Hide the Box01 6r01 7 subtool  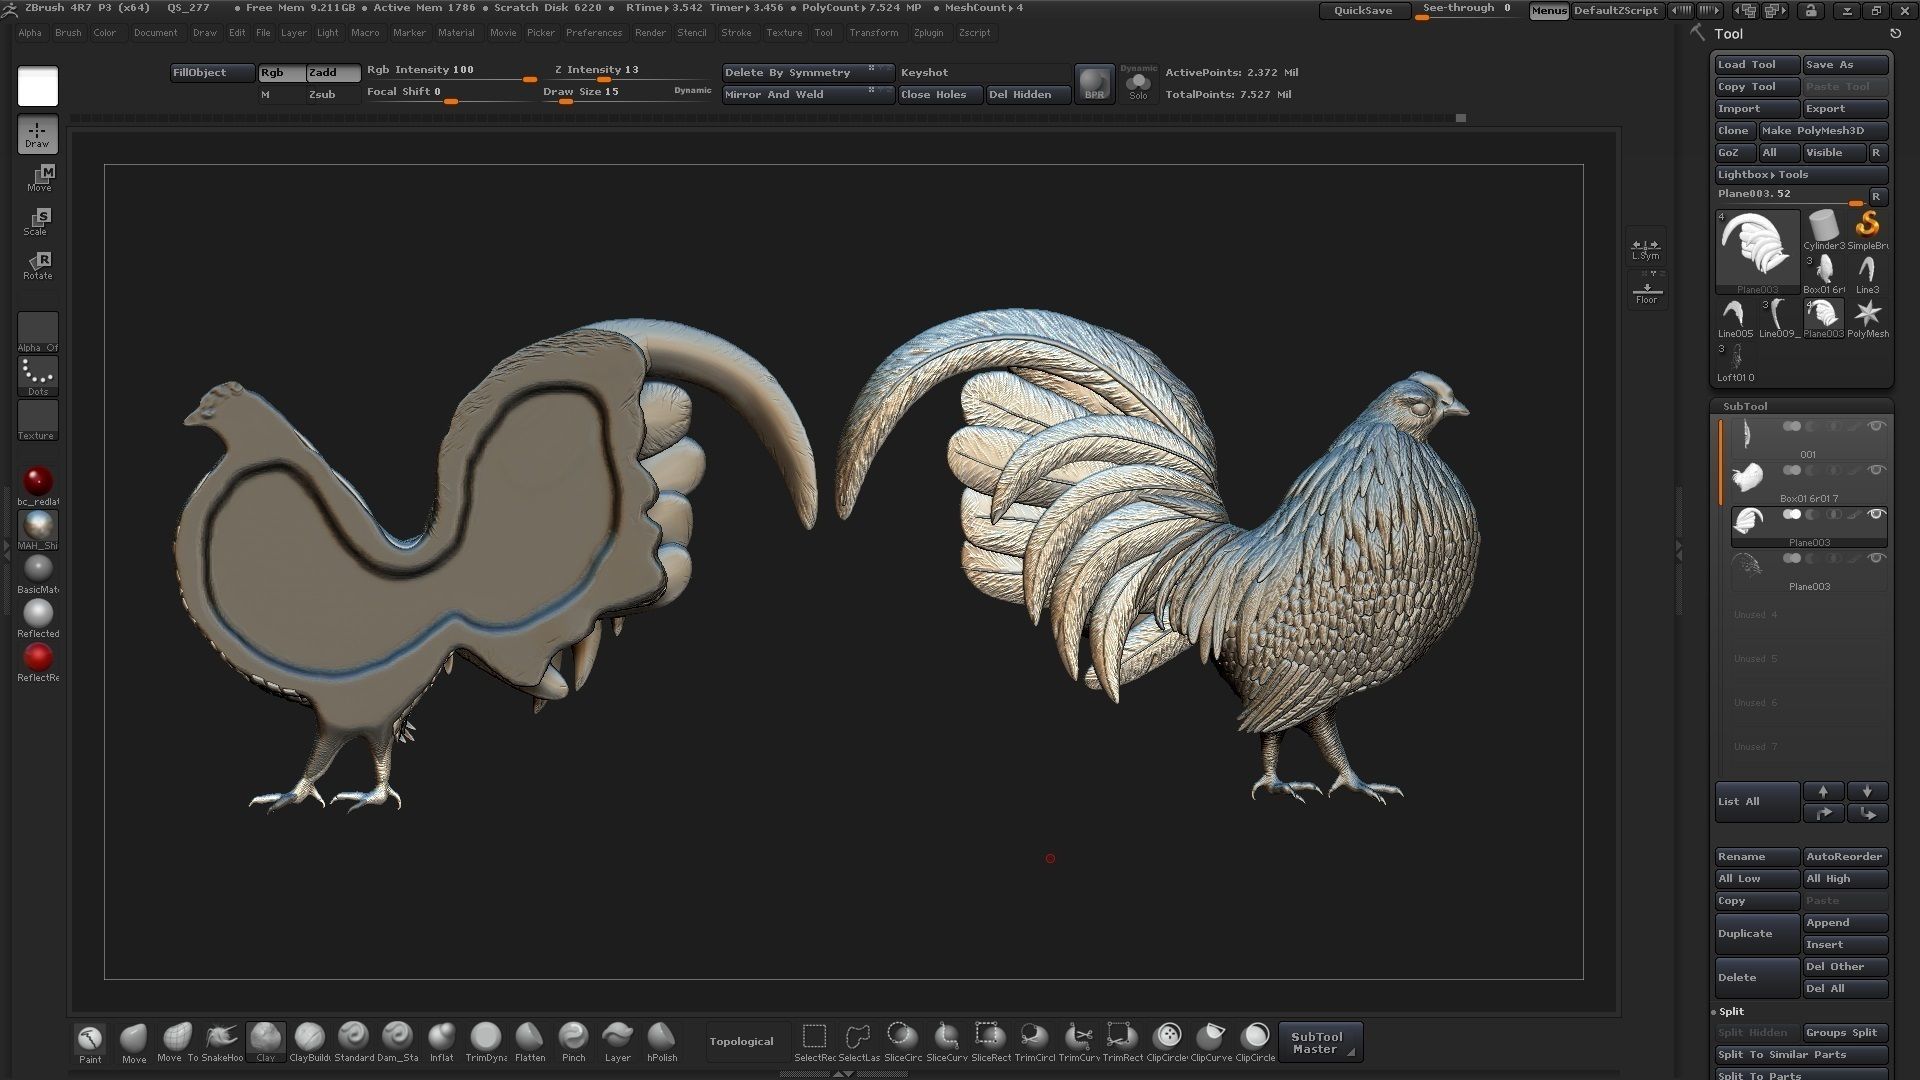point(1876,471)
